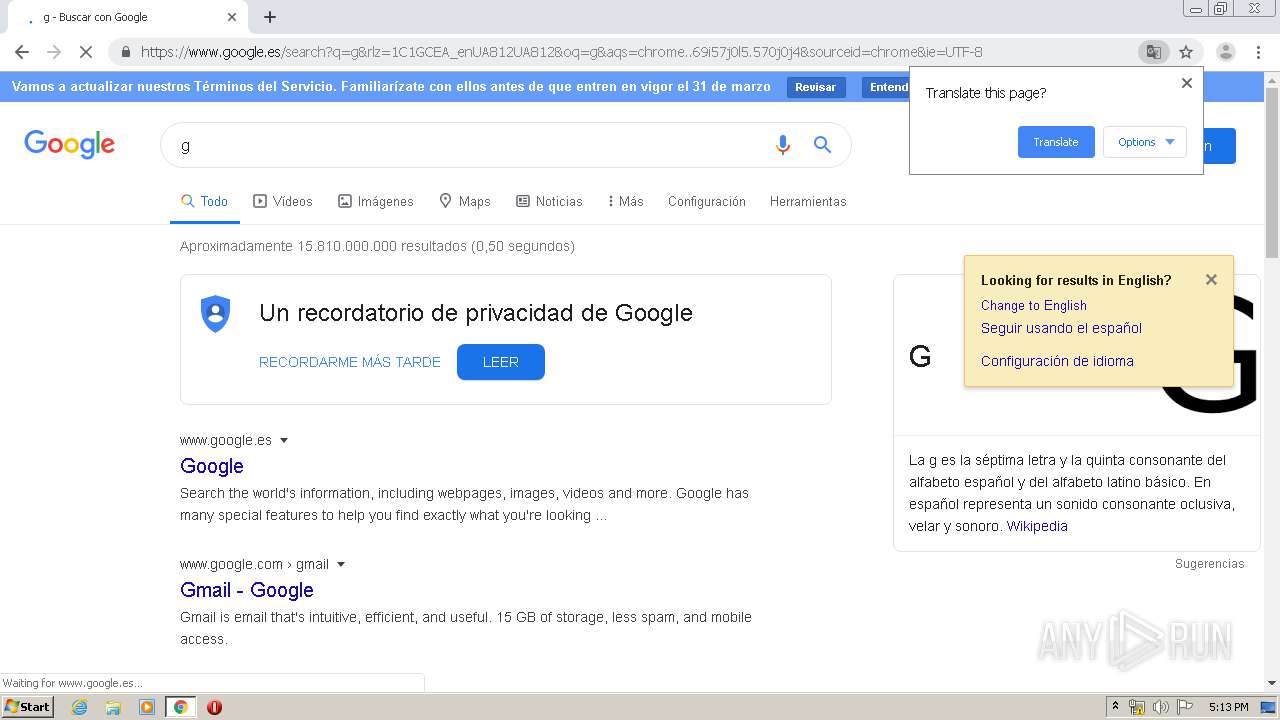This screenshot has width=1280, height=720.
Task: Click the browser forward arrow
Action: 54,52
